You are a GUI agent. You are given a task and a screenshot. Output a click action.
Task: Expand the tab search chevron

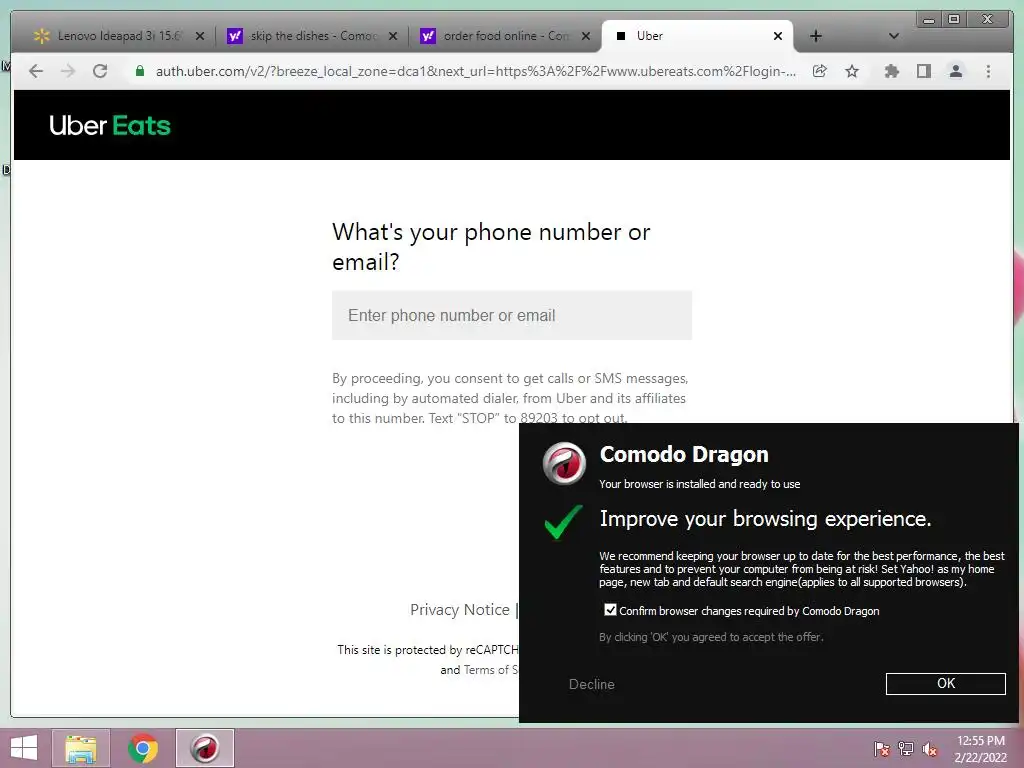(x=894, y=36)
